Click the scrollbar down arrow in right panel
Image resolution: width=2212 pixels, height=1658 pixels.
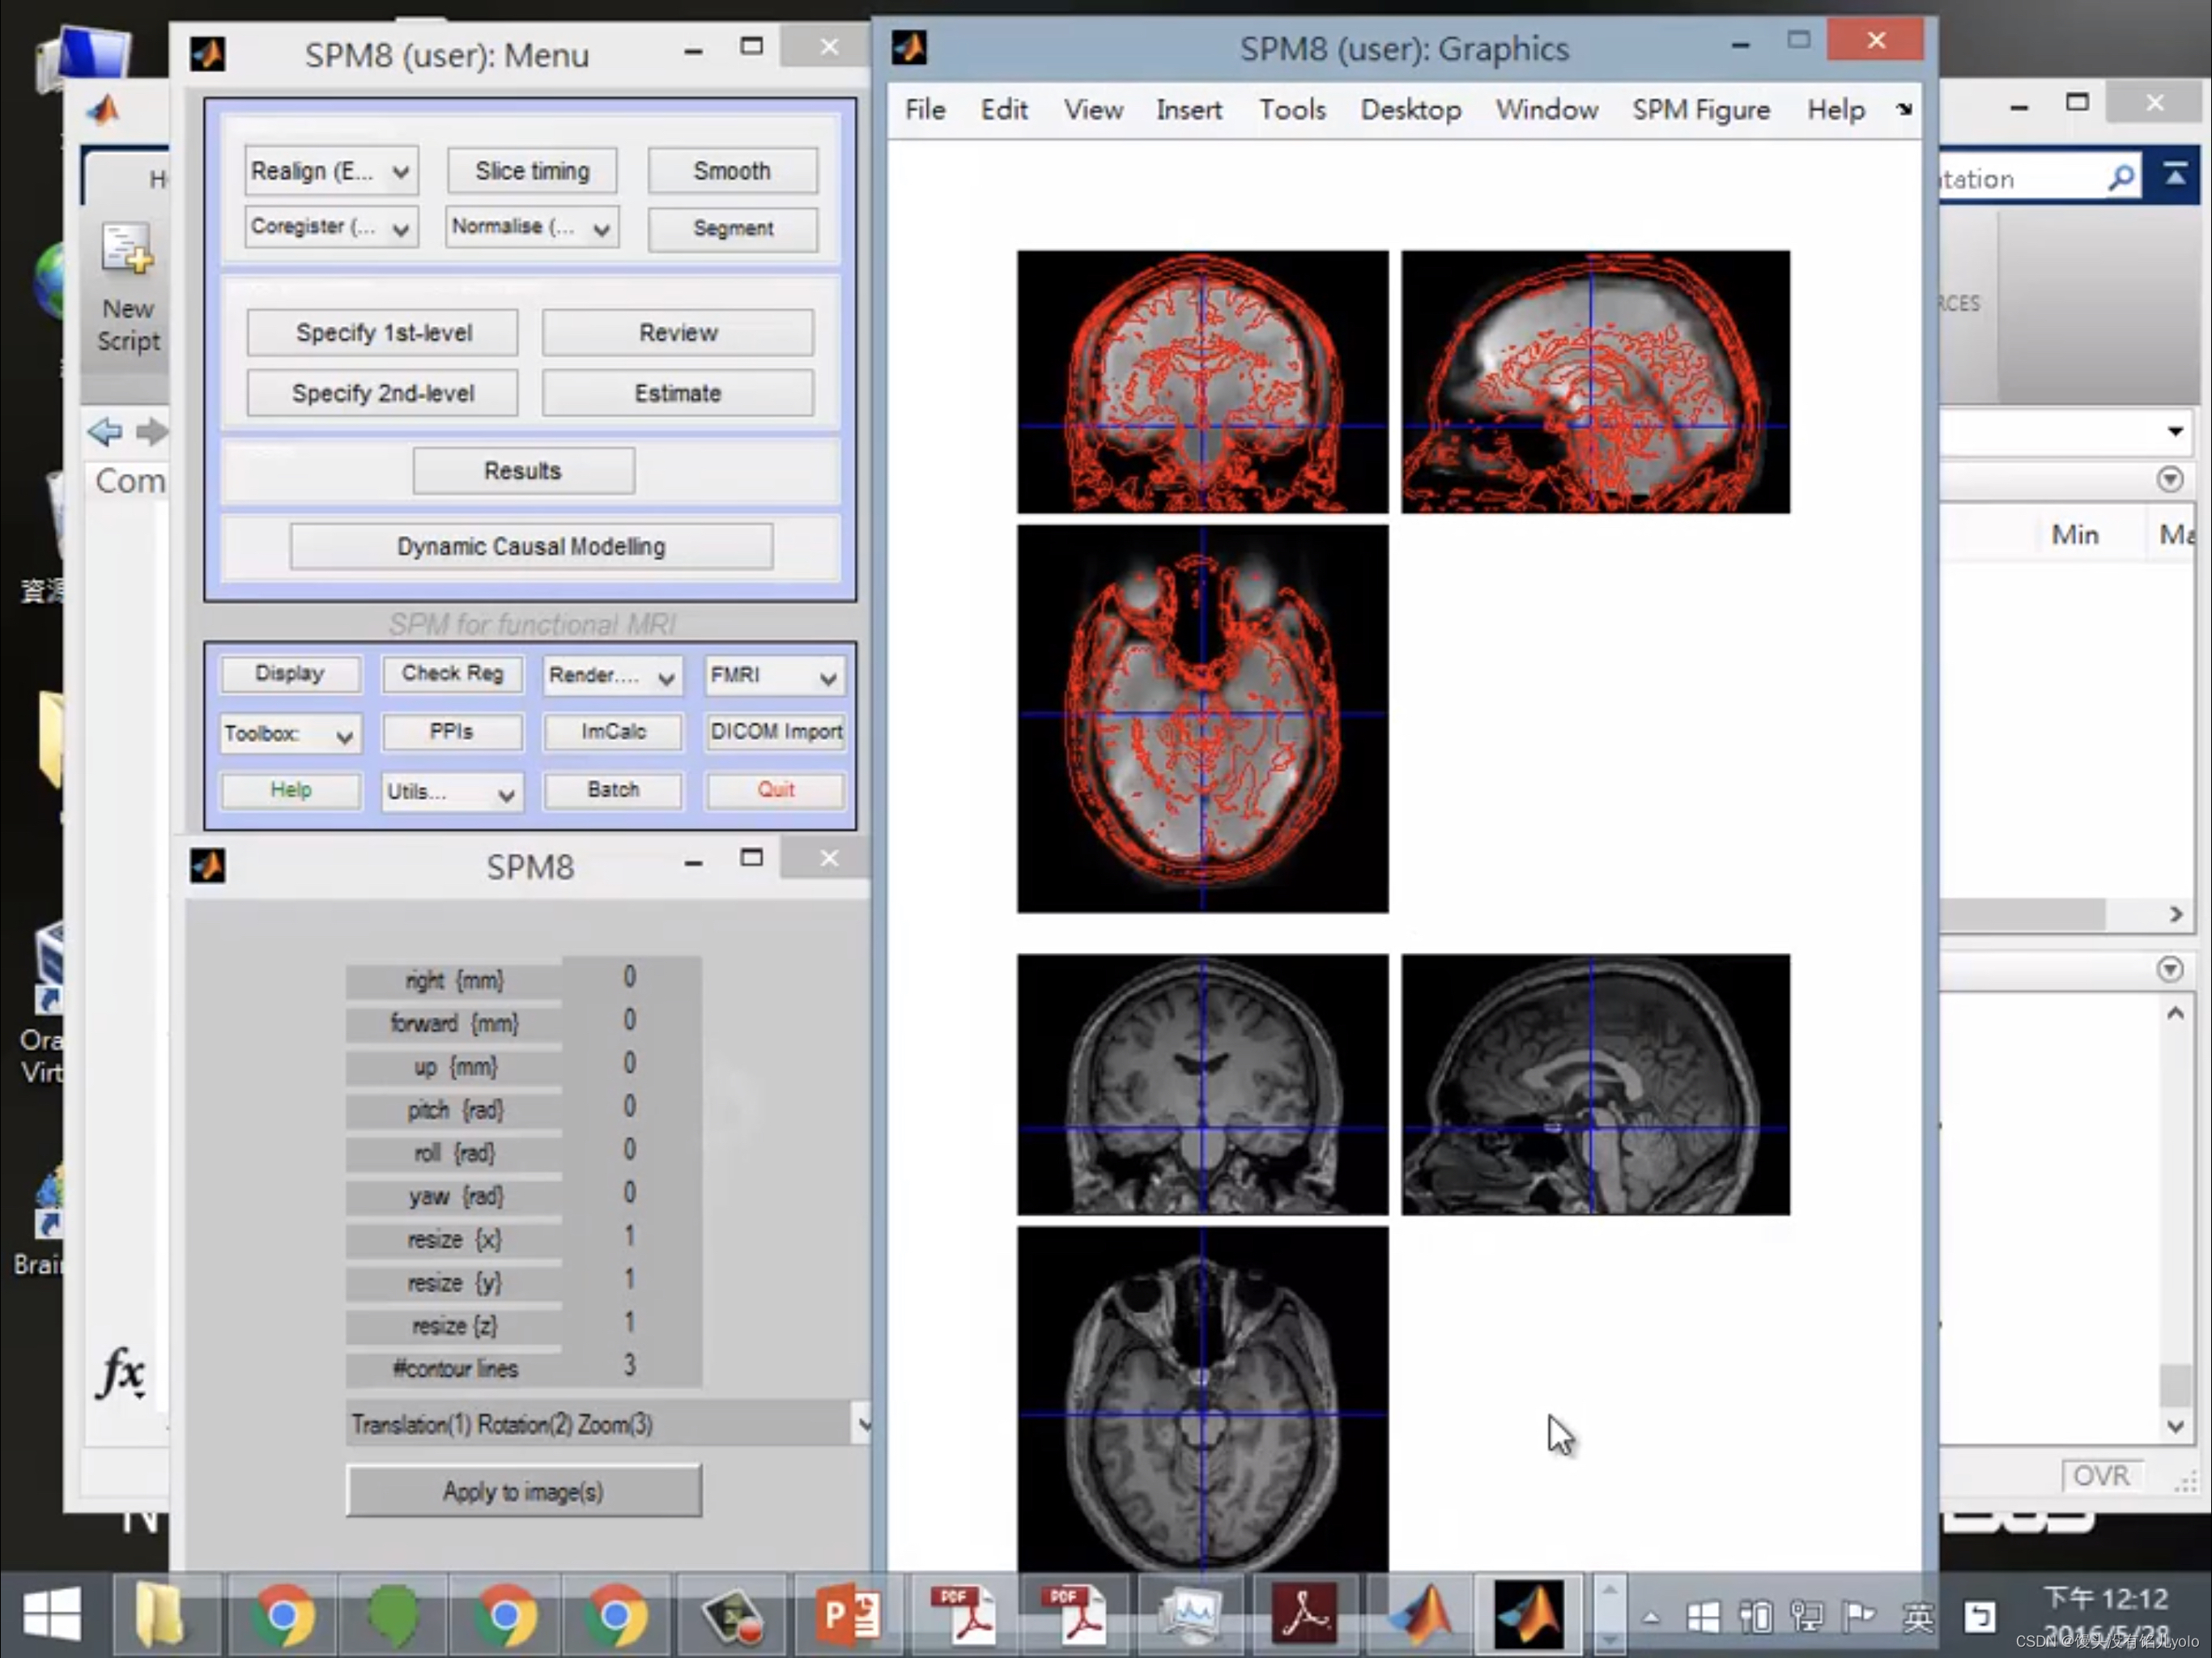pos(2176,1428)
